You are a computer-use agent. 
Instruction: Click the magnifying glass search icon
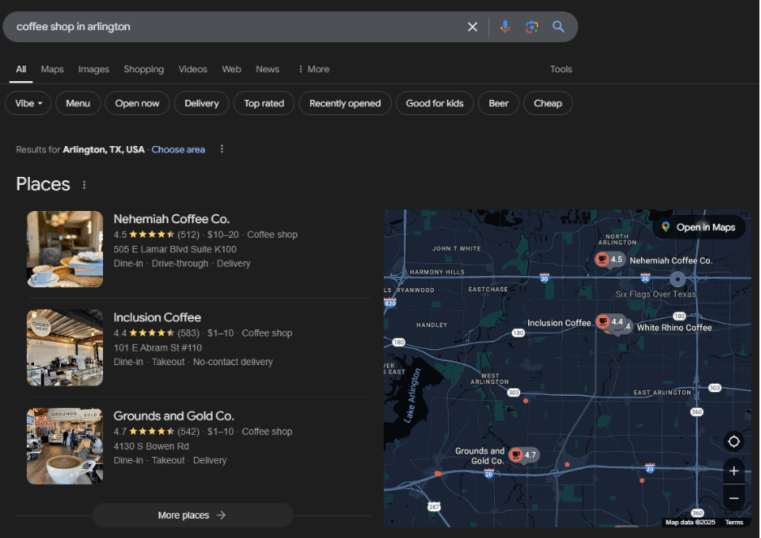click(x=558, y=27)
